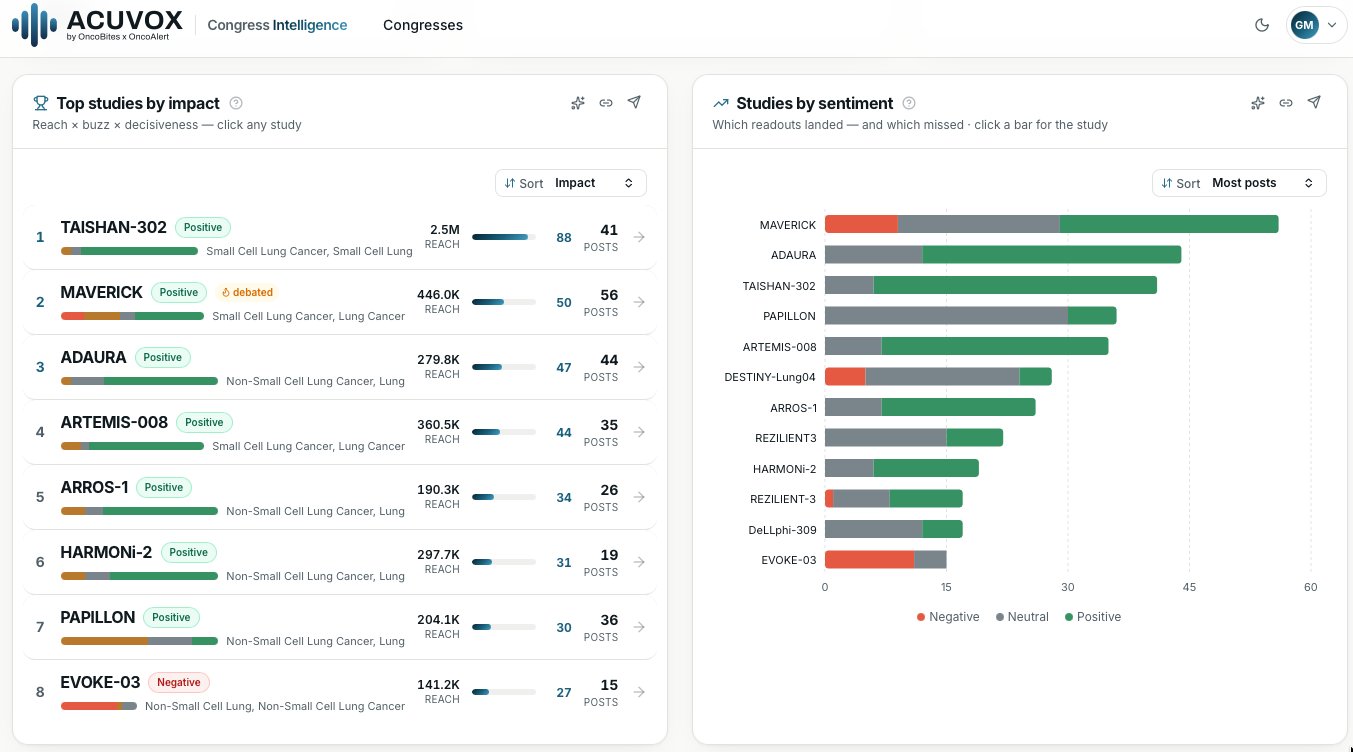Click the ADAURA study title in list

tap(93, 357)
